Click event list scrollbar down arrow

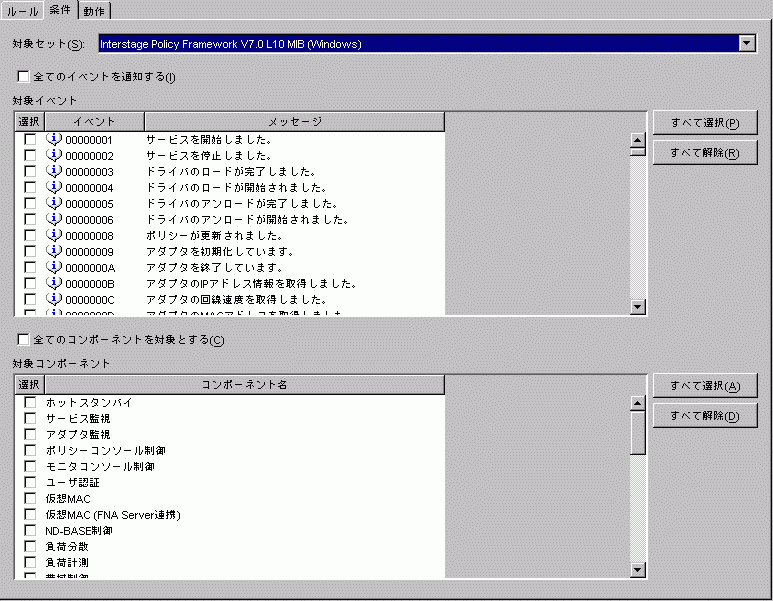click(x=637, y=307)
